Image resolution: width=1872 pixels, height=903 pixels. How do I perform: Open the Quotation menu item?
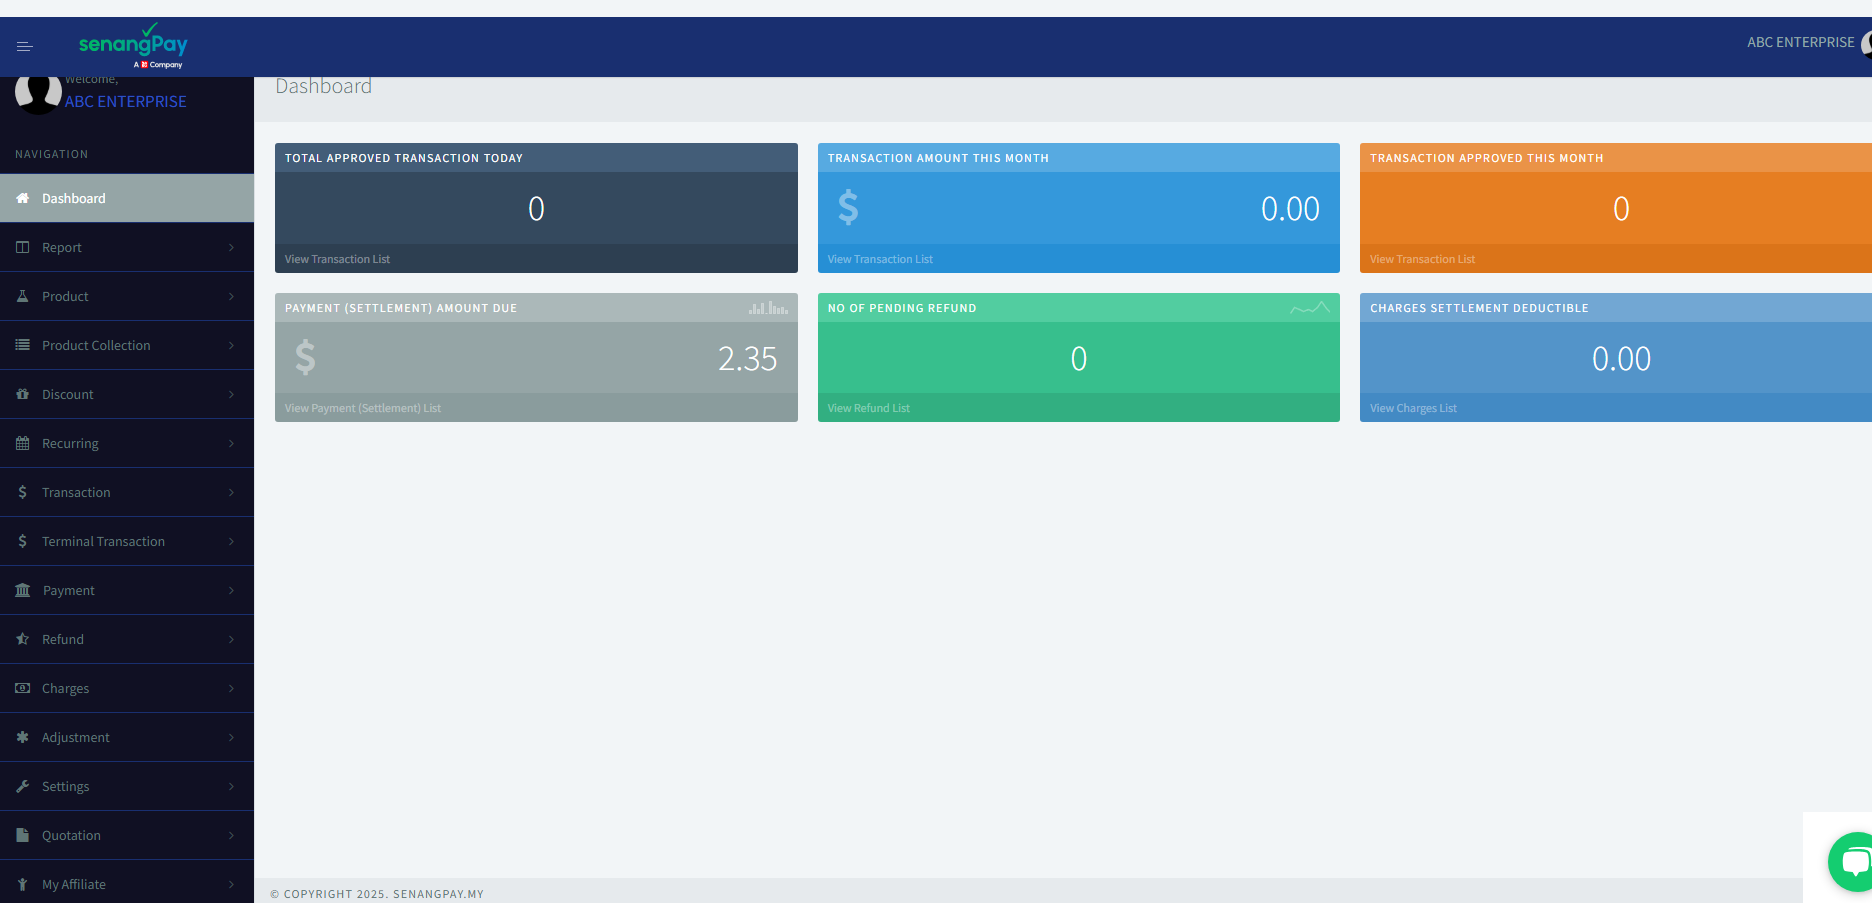point(127,835)
